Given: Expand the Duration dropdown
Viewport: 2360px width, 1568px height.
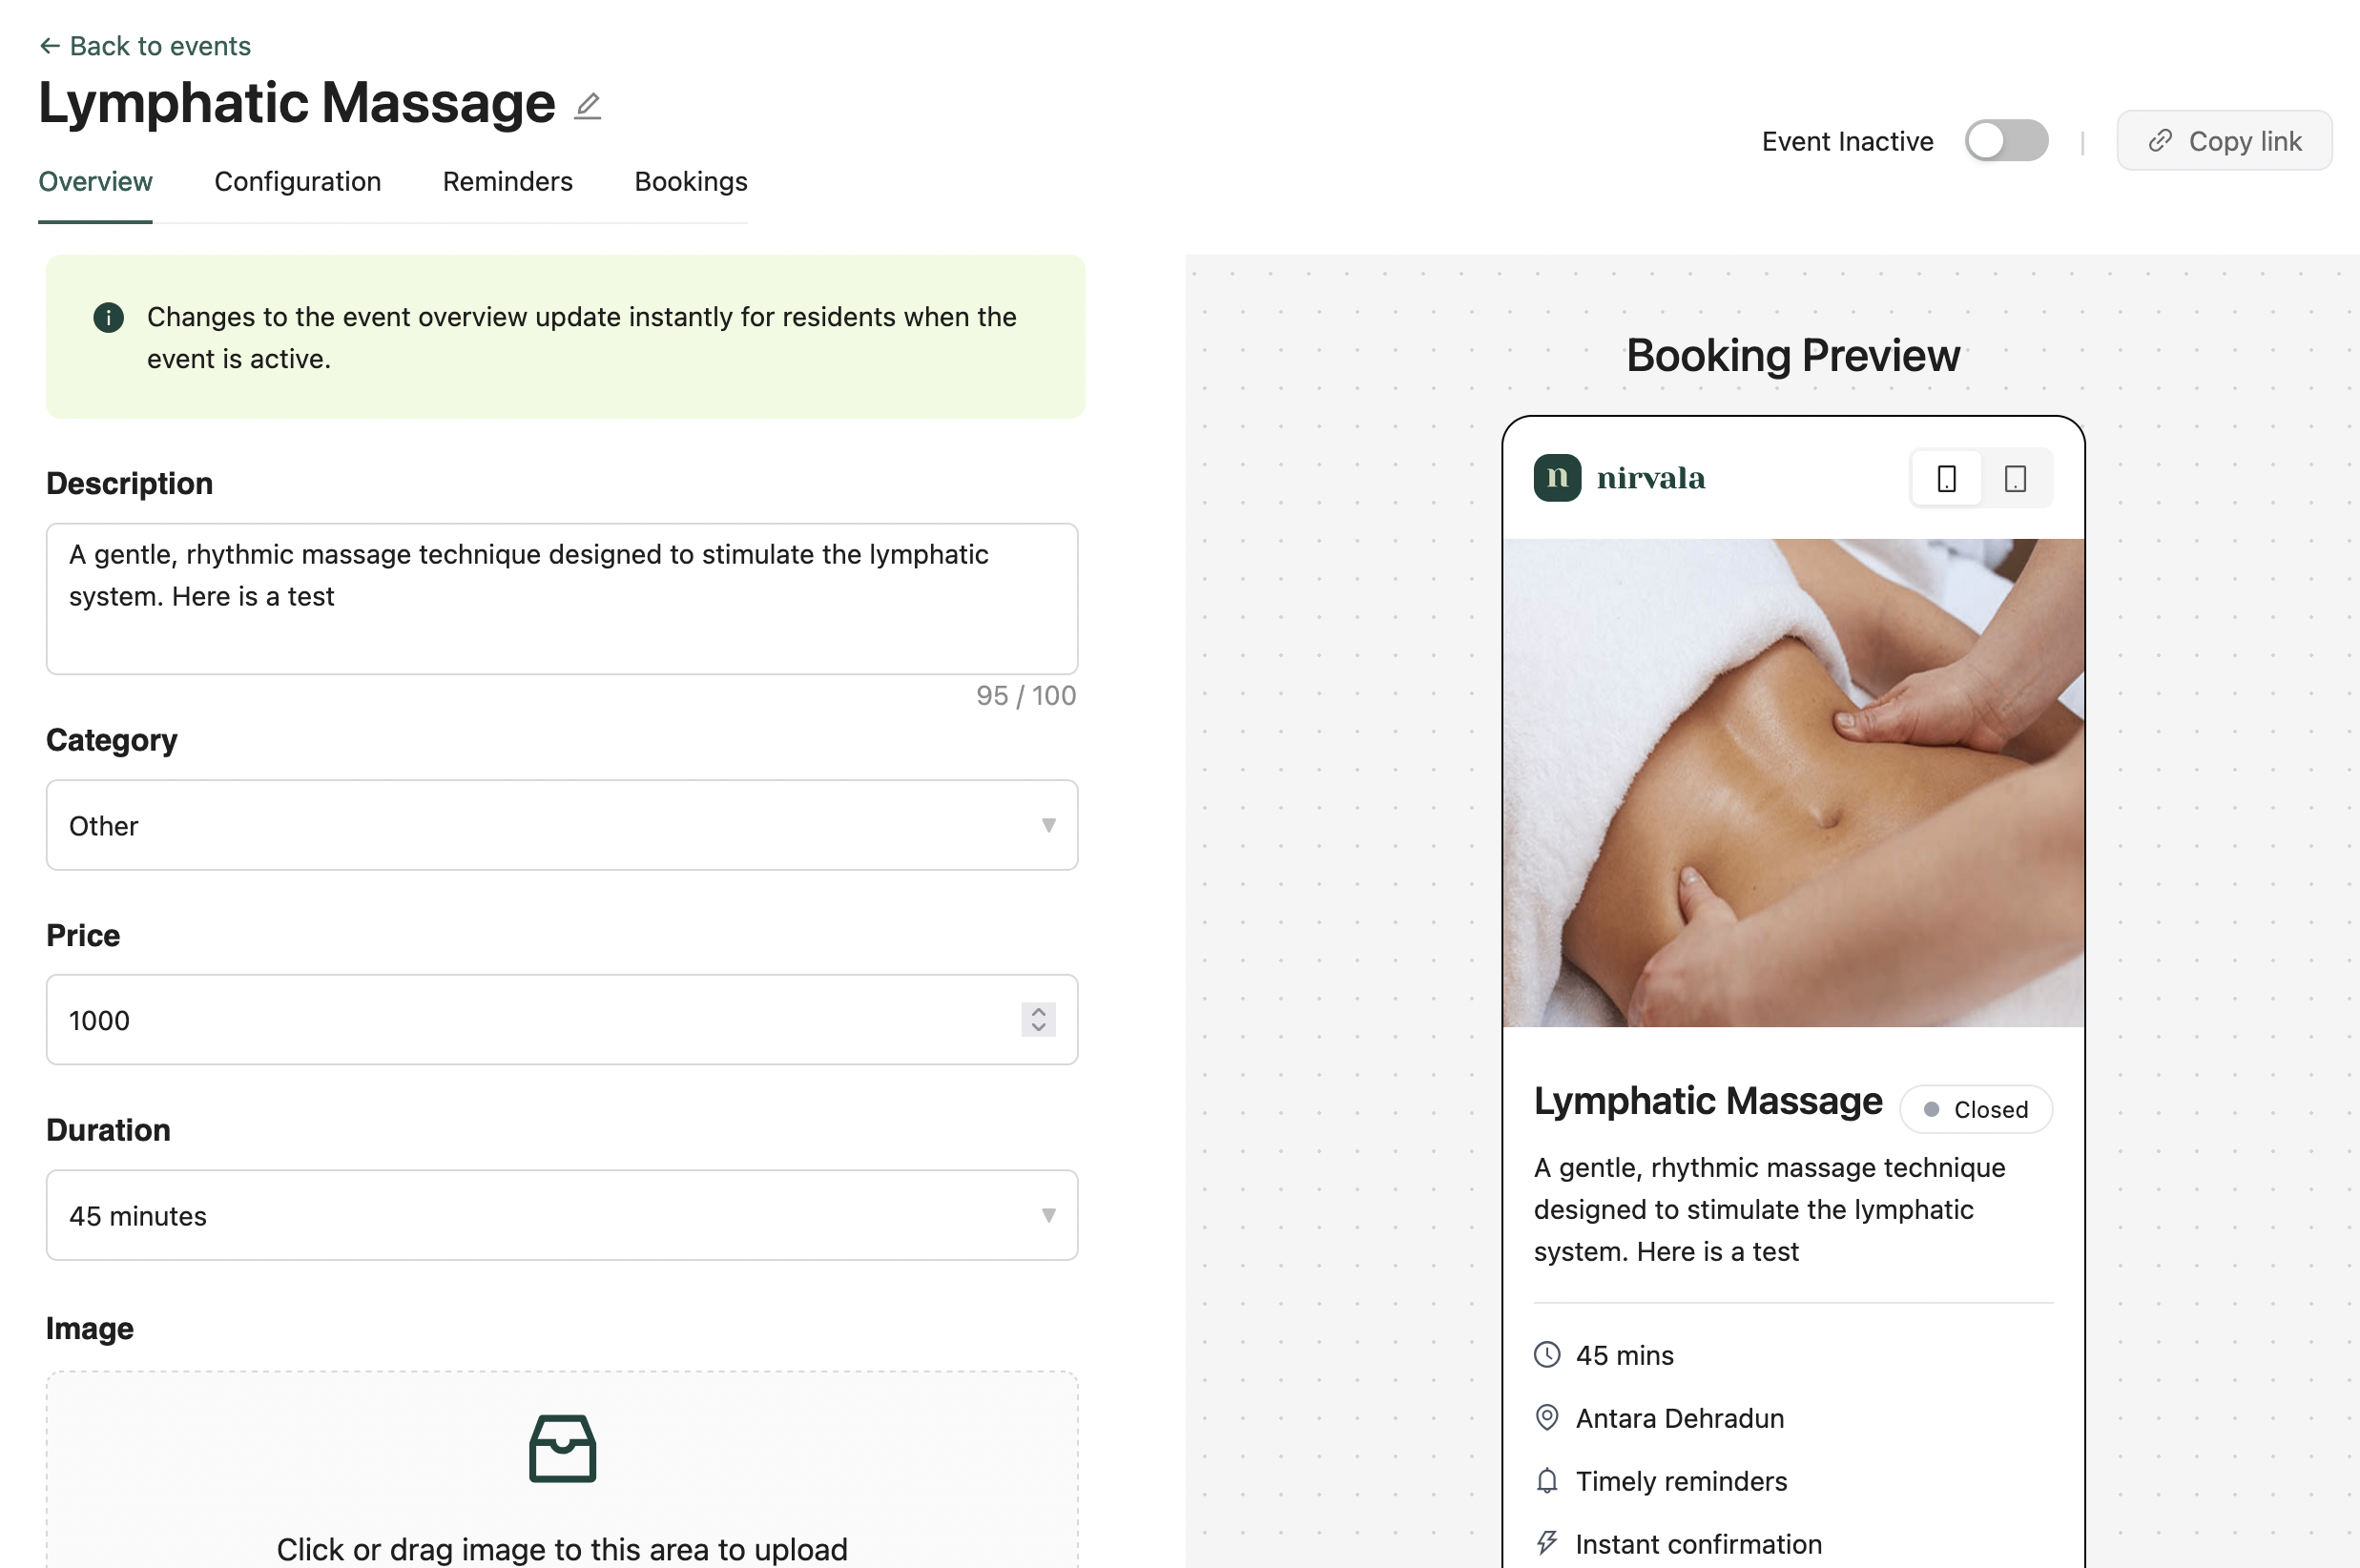Looking at the screenshot, I should 561,1215.
